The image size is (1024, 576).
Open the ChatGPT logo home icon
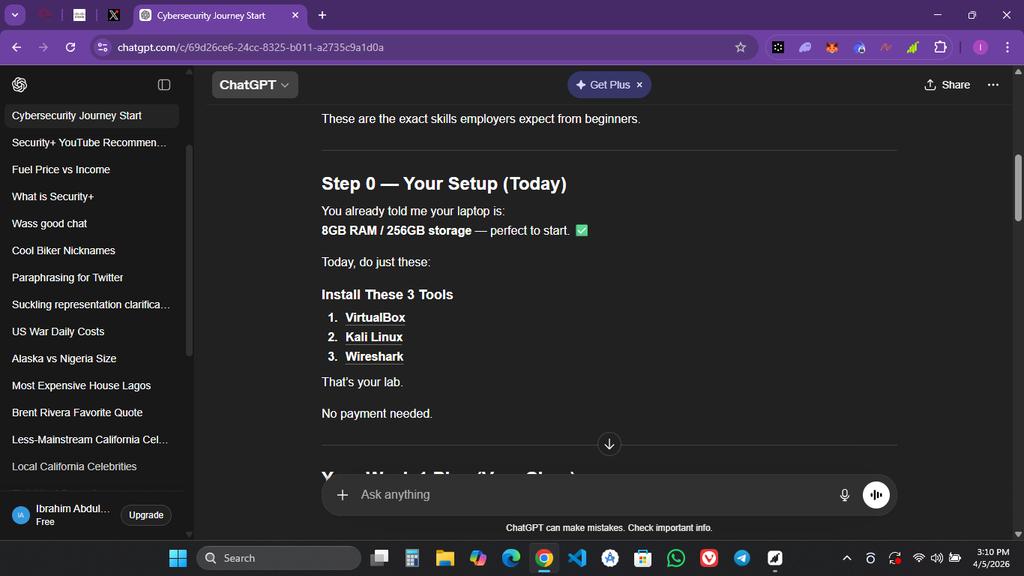[x=20, y=85]
